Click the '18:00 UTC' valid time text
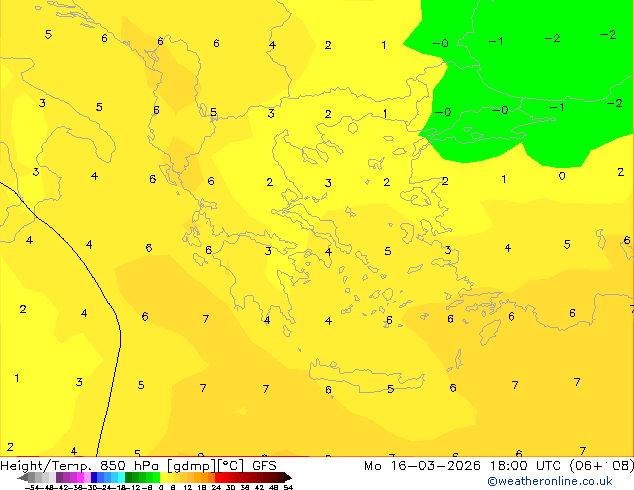The height and width of the screenshot is (490, 634). [525, 466]
